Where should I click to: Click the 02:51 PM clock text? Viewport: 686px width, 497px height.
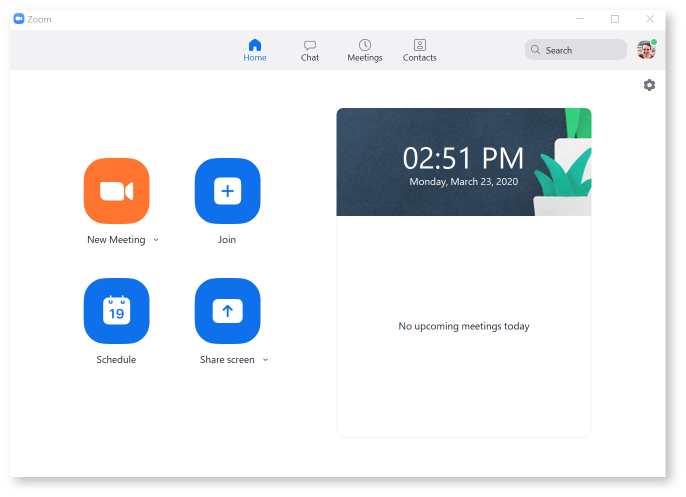[463, 158]
